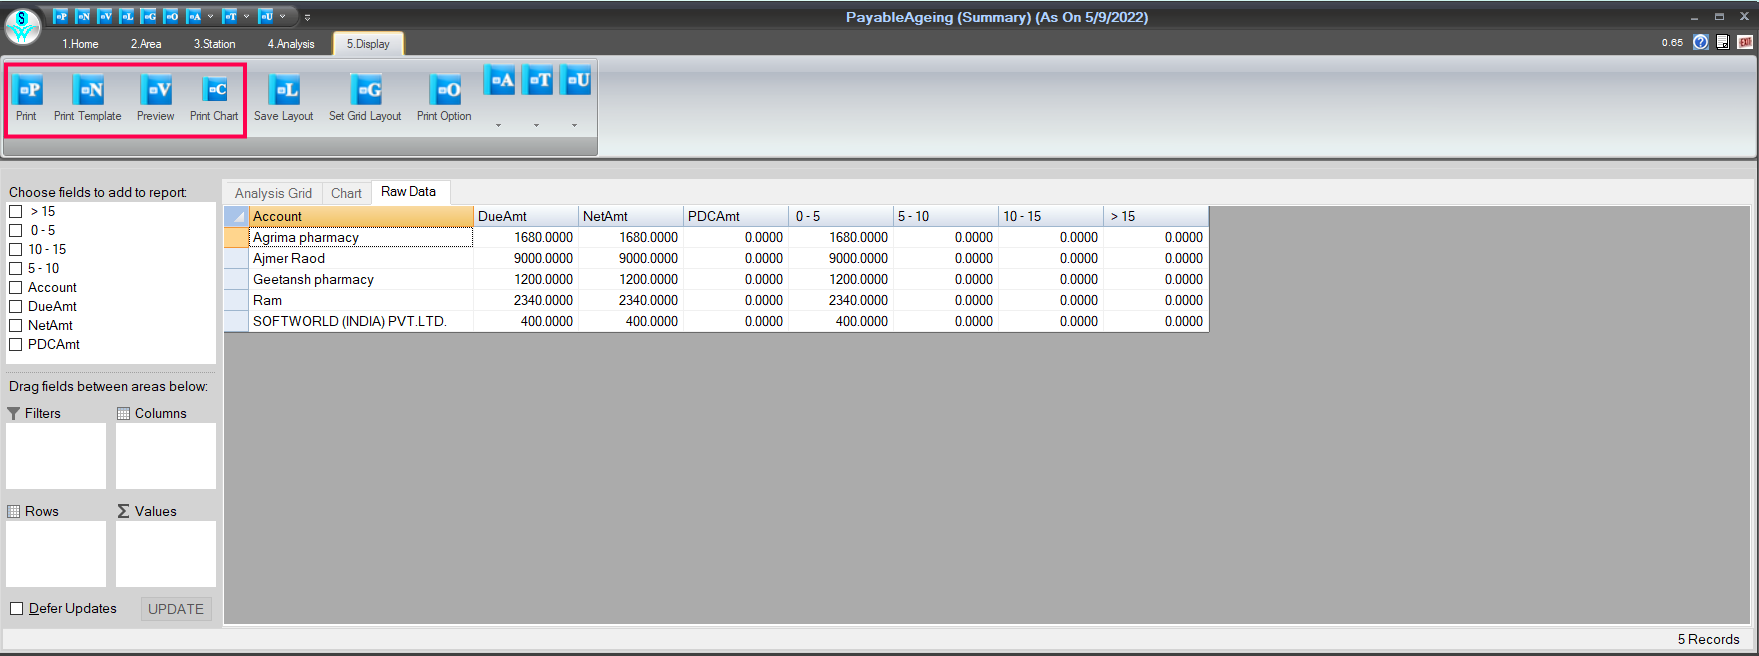Viewport: 1759px width, 656px height.
Task: Expand the dropdown under the ribbon A icon
Action: click(x=499, y=126)
